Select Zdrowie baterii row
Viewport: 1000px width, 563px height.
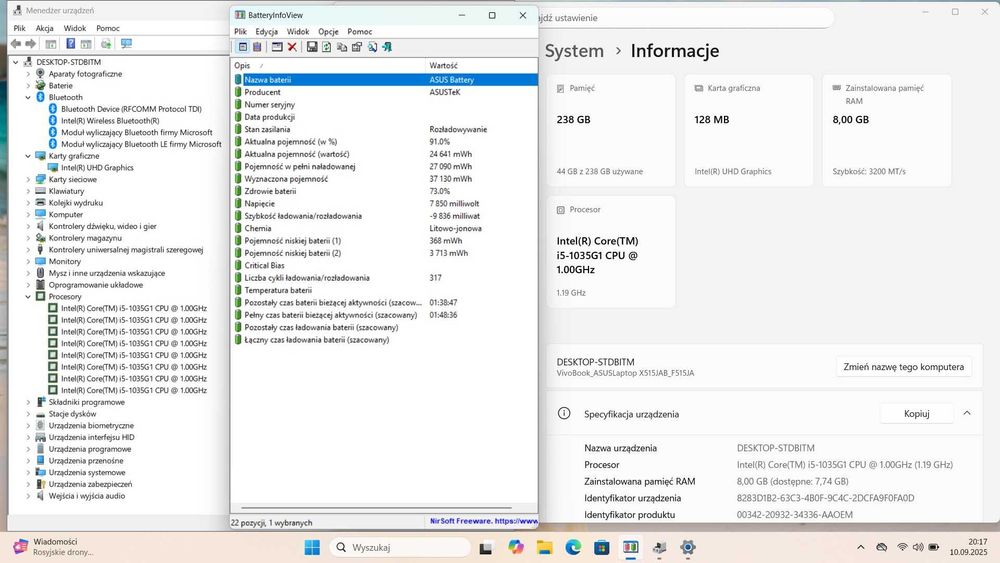[385, 191]
